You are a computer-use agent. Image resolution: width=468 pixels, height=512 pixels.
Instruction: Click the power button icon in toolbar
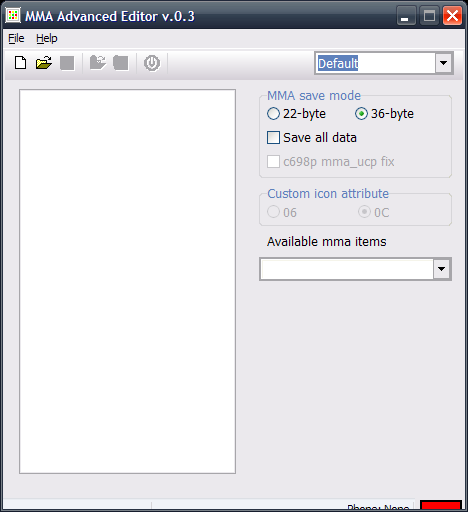[x=152, y=63]
